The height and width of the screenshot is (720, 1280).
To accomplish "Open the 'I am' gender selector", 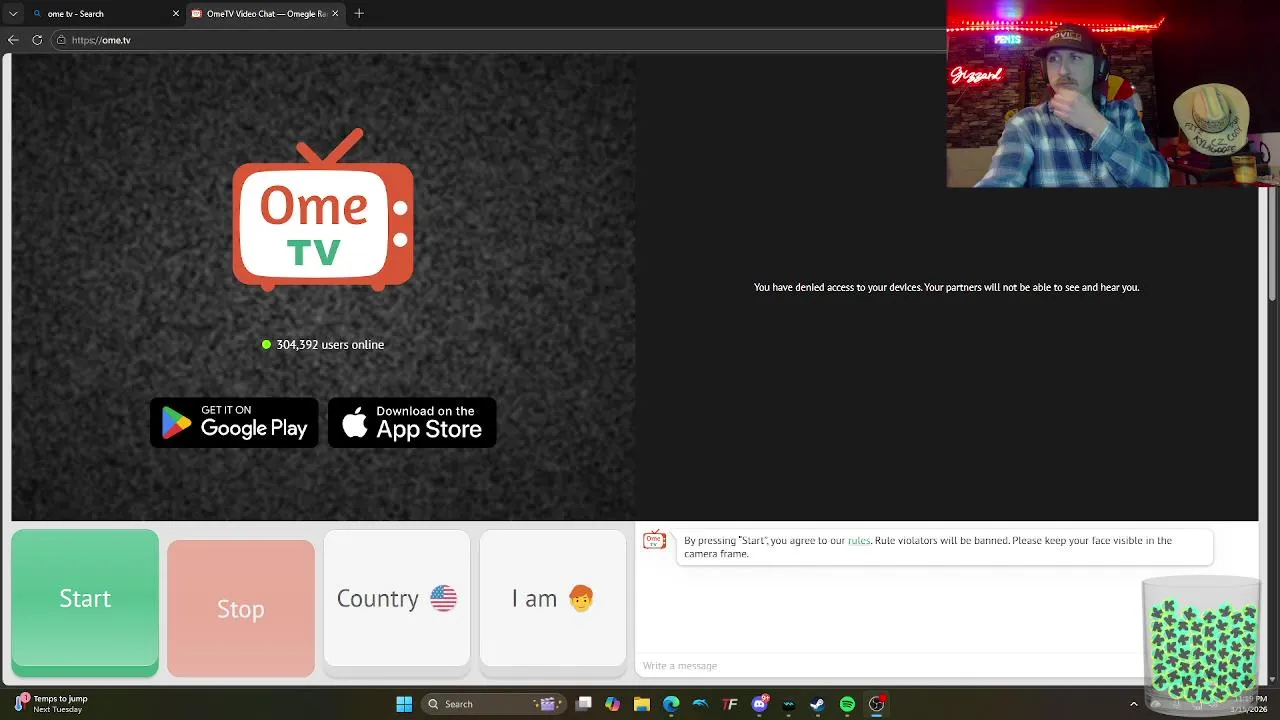I will tap(553, 598).
